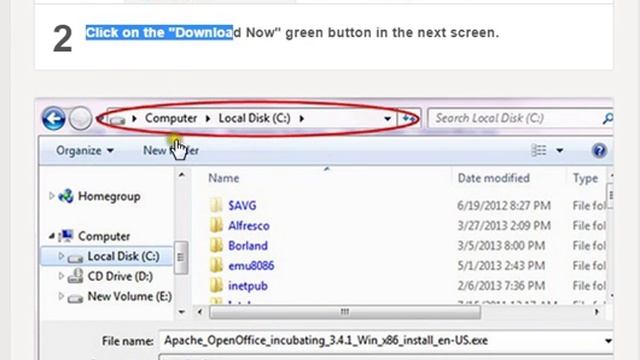Click the New folder button
The width and height of the screenshot is (640, 360).
pyautogui.click(x=171, y=151)
